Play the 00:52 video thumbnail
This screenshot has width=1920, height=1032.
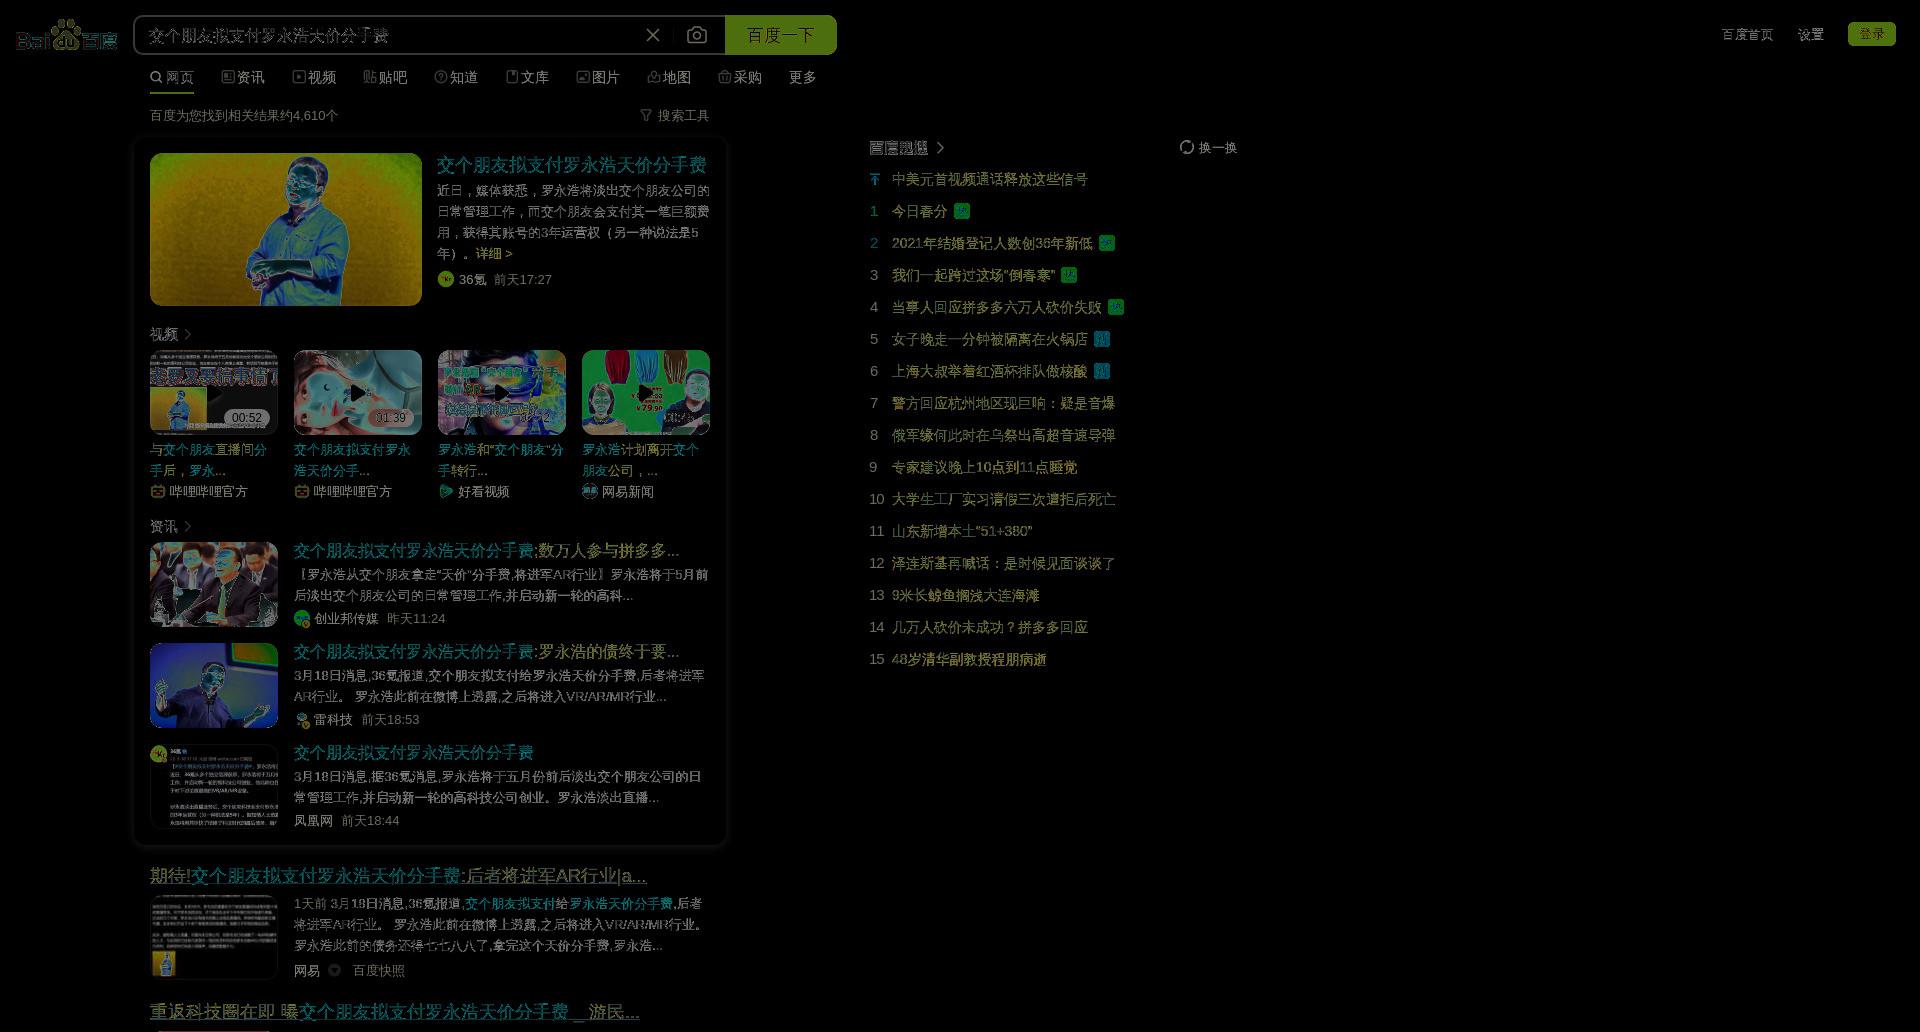(214, 392)
